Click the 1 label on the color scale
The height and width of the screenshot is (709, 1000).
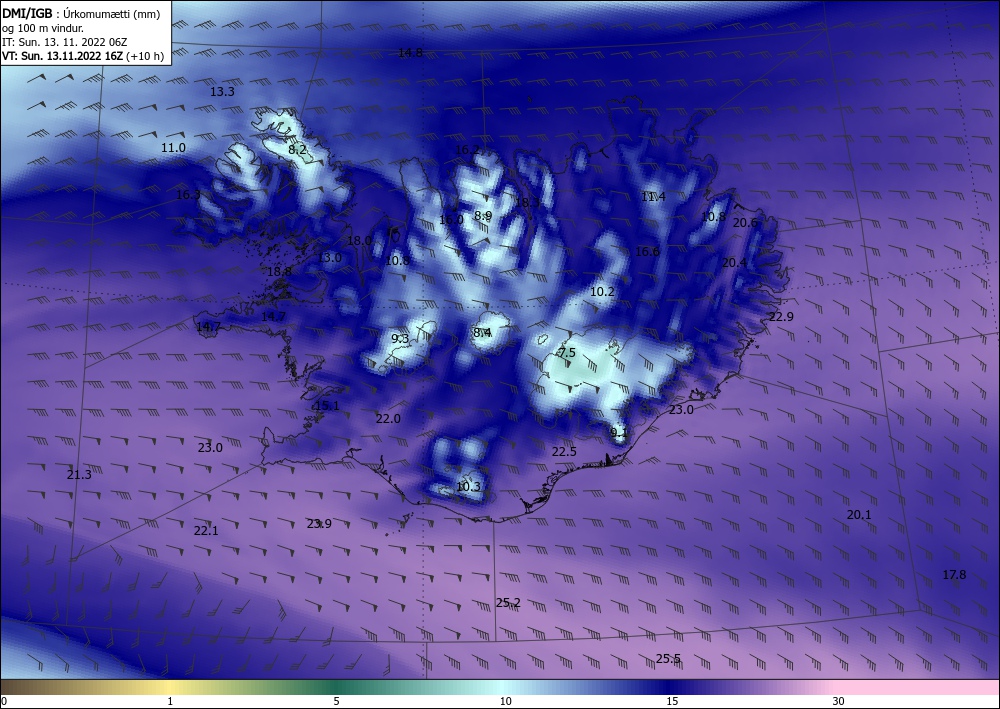[170, 702]
